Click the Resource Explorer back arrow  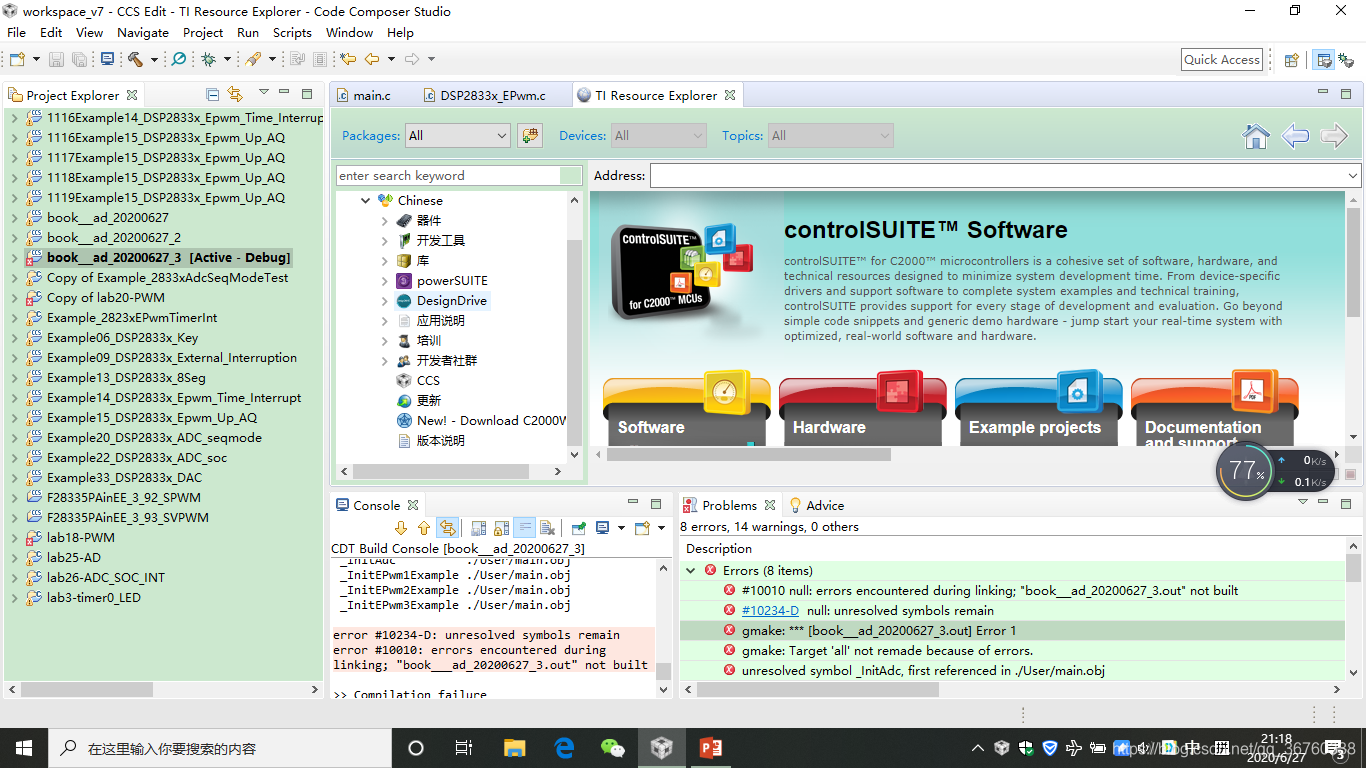point(1295,136)
